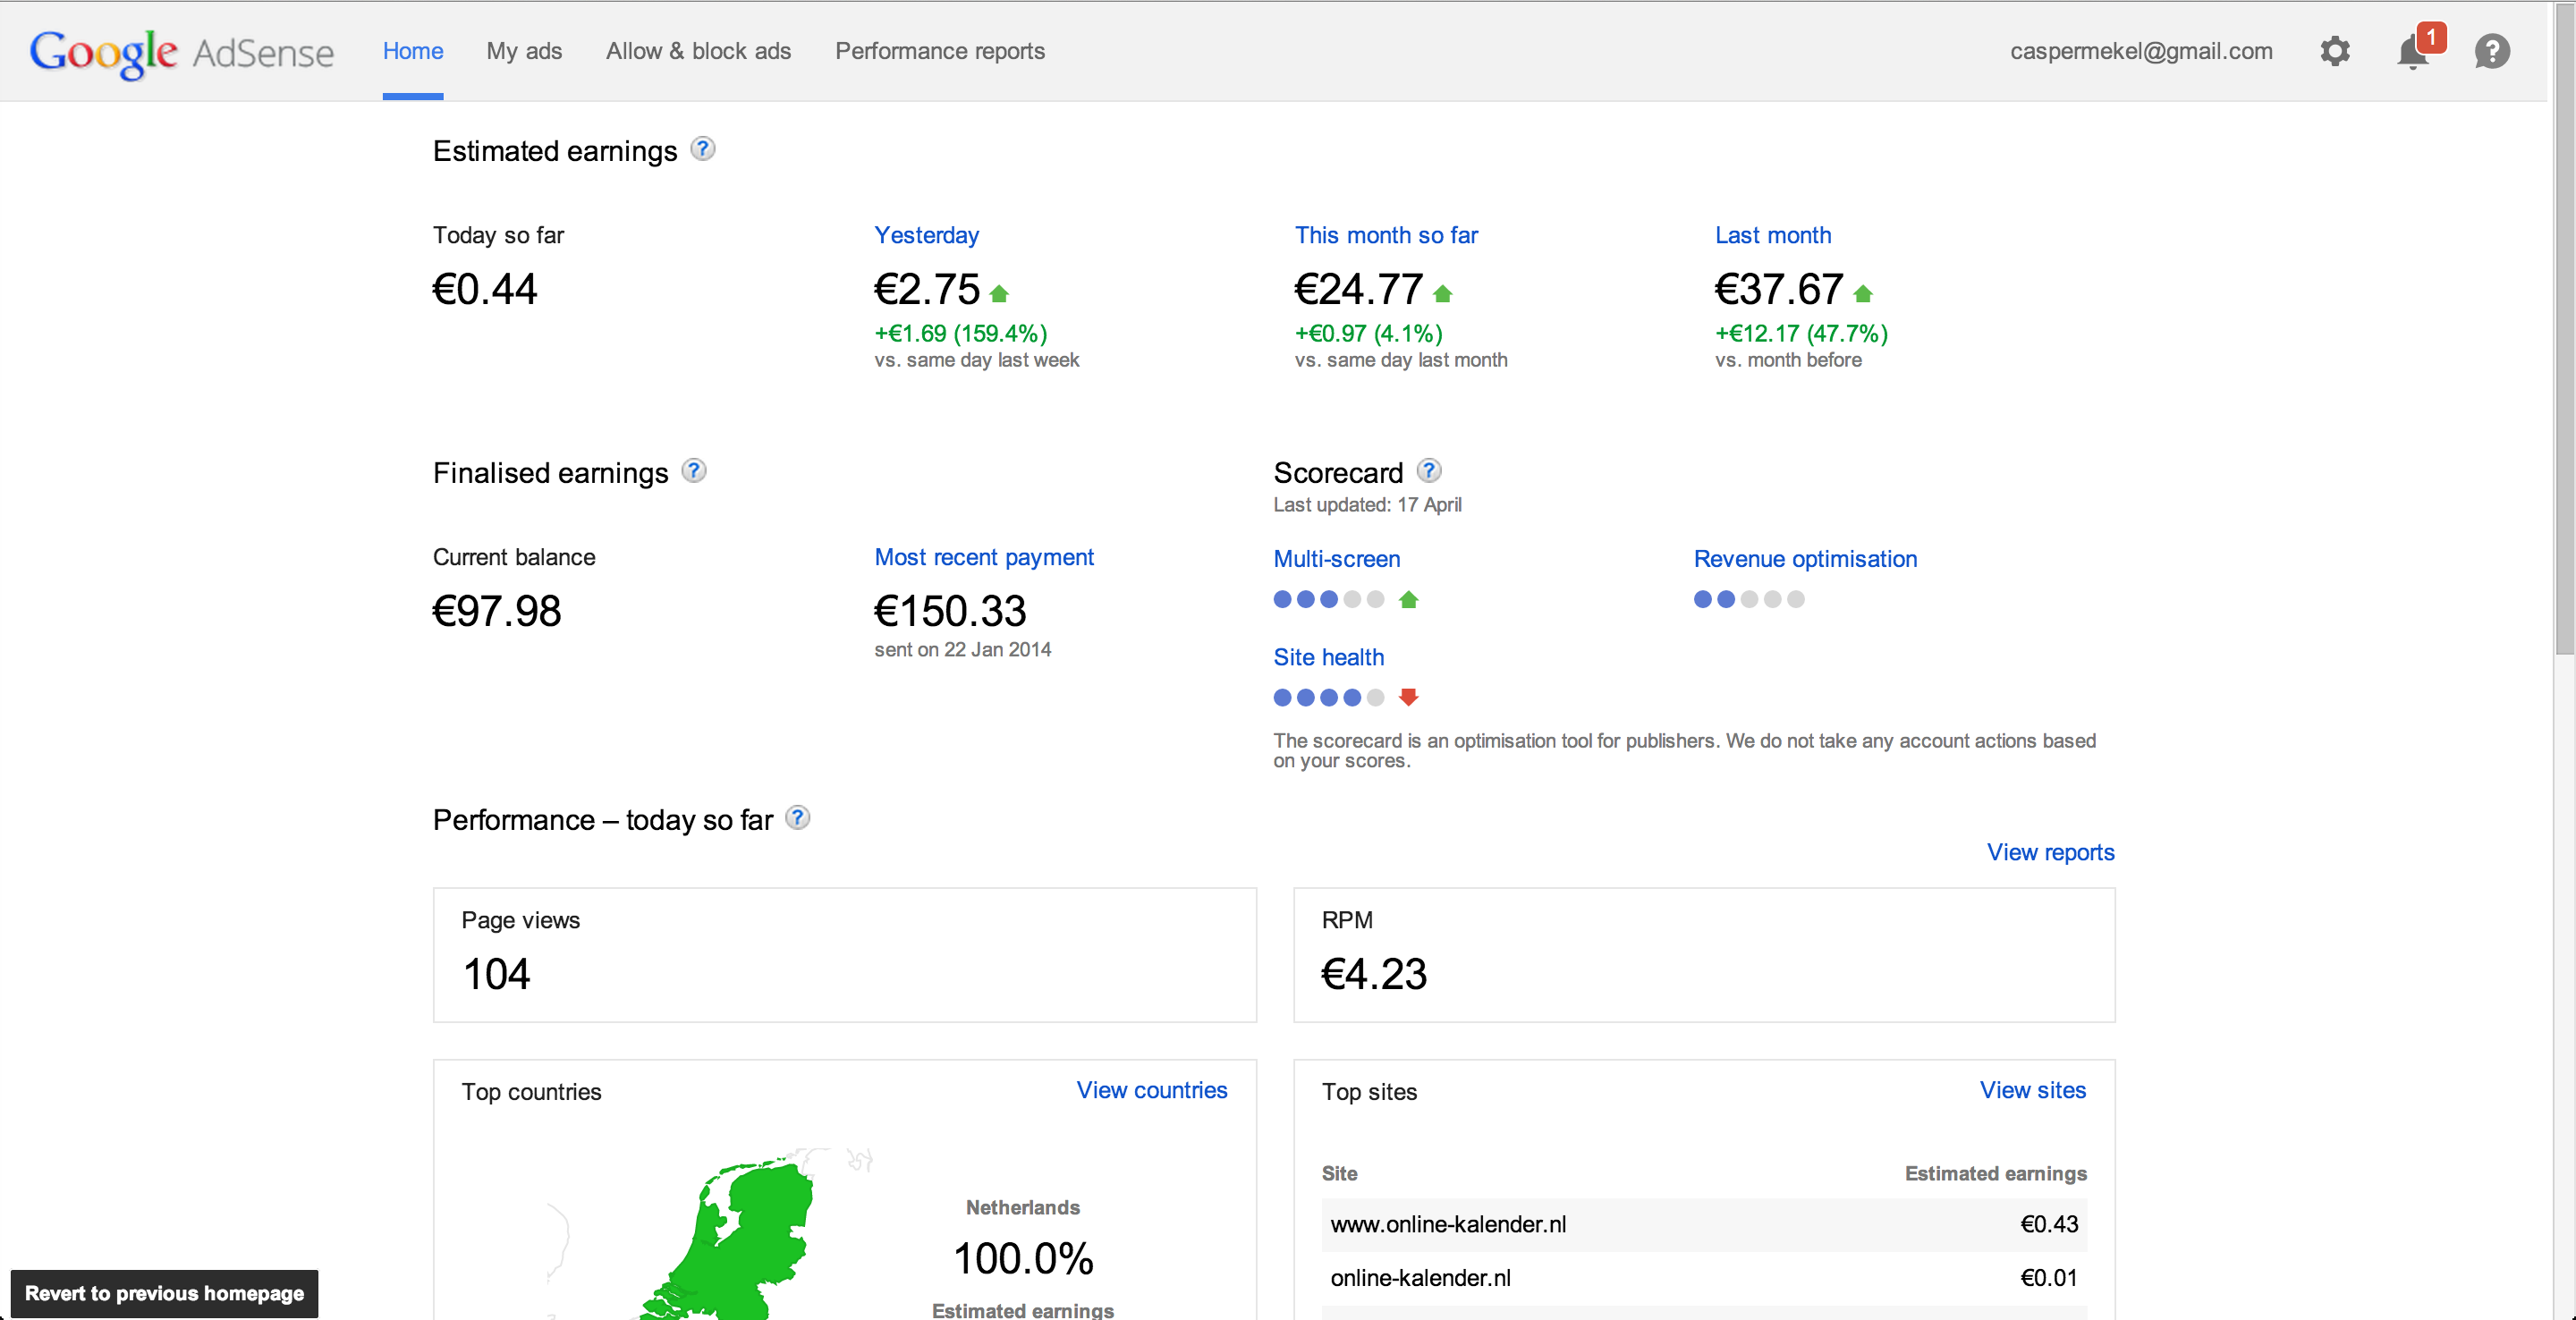Click the Current balance €97.98 value
This screenshot has height=1320, width=2576.
coord(497,611)
